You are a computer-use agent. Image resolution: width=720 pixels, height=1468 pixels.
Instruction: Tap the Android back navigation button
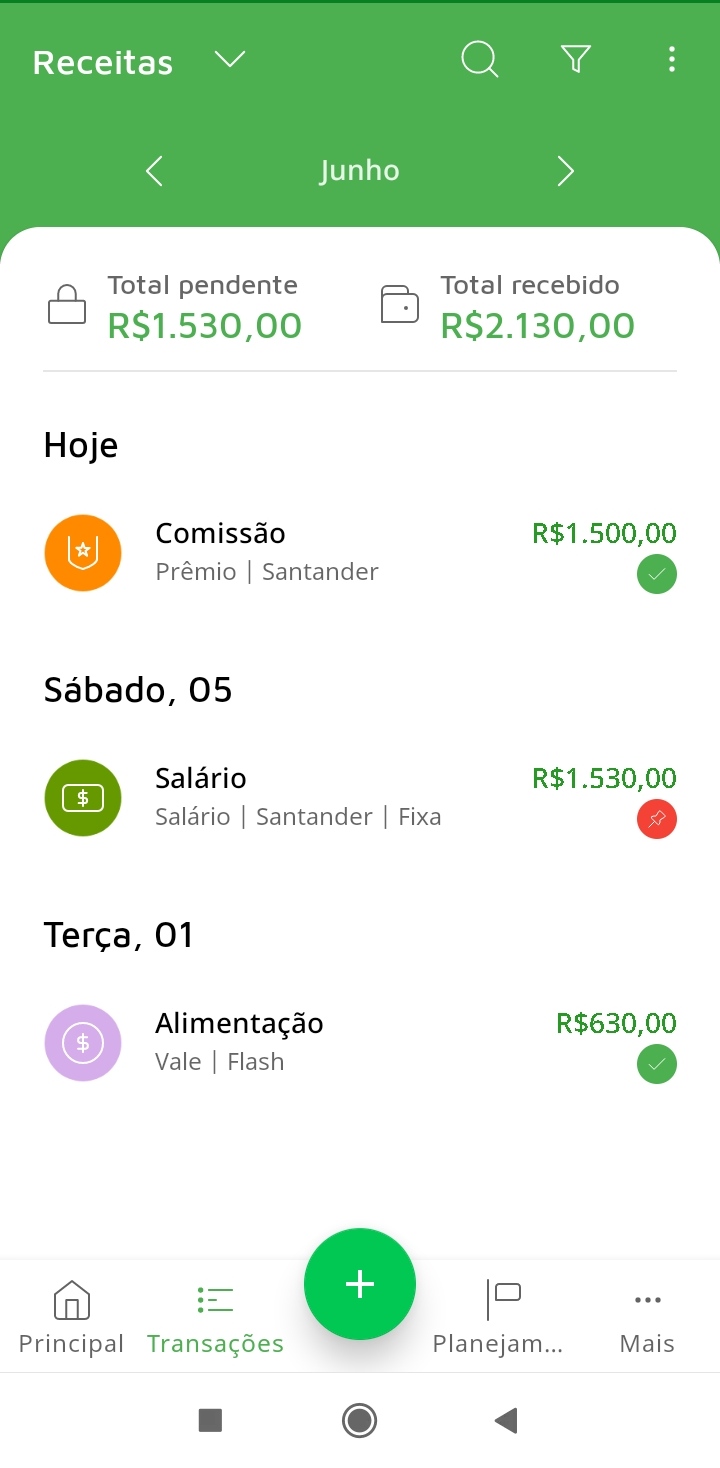click(x=507, y=1420)
